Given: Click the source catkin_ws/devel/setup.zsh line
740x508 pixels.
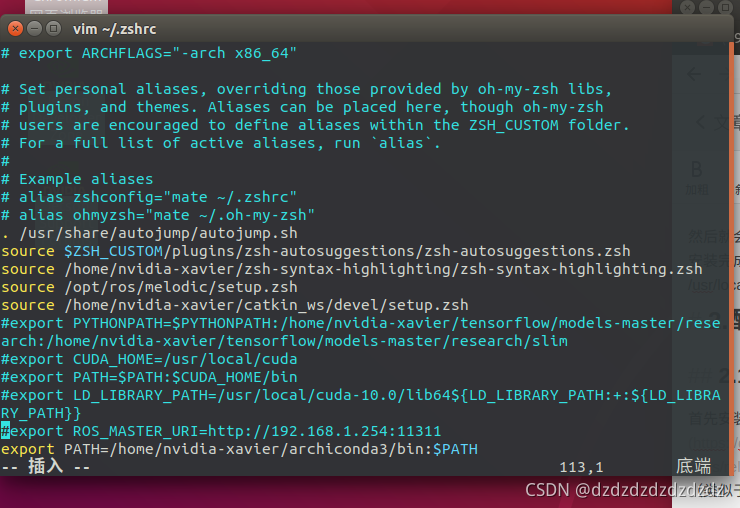Looking at the screenshot, I should (235, 305).
